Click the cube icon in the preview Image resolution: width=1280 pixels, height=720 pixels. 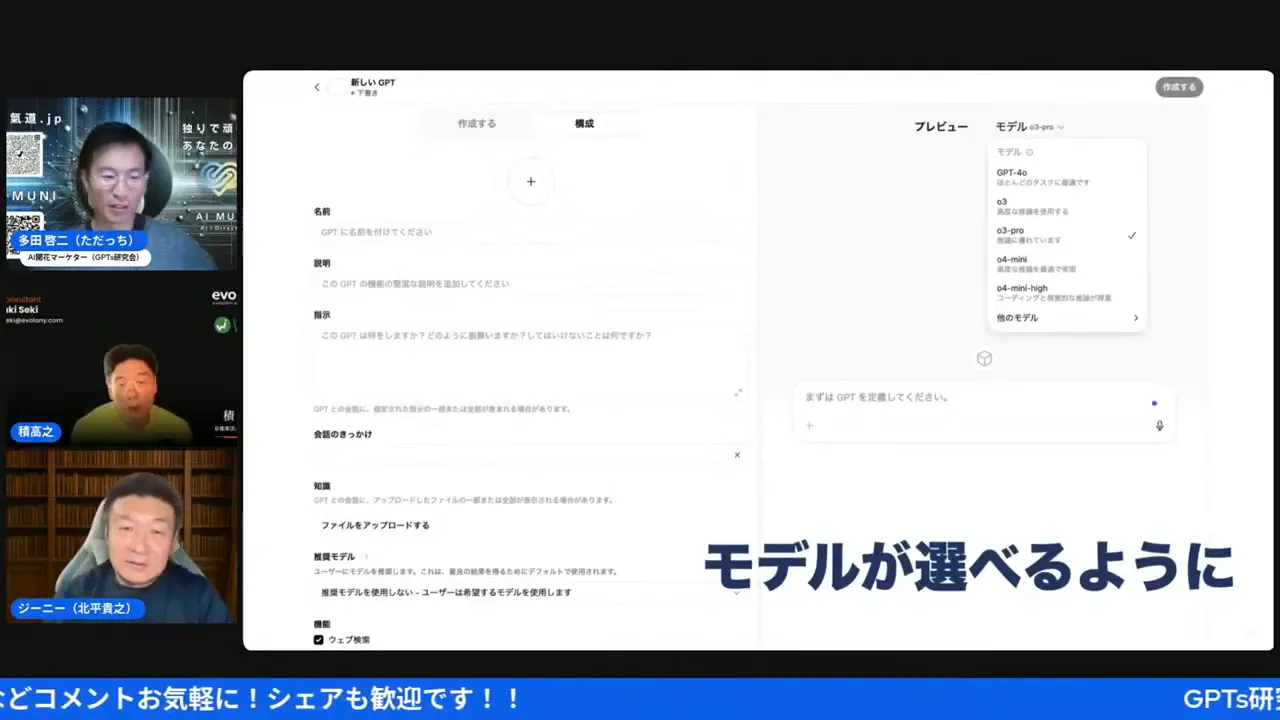coord(984,358)
